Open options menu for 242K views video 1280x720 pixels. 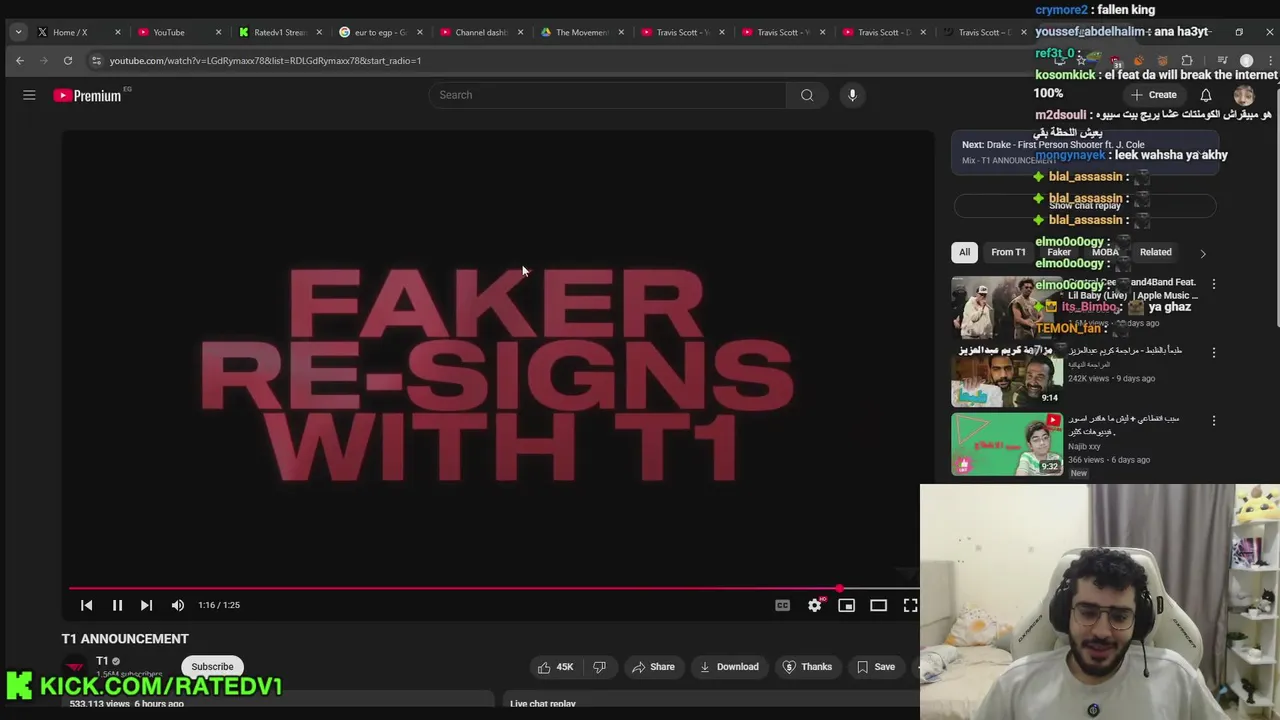(1214, 353)
